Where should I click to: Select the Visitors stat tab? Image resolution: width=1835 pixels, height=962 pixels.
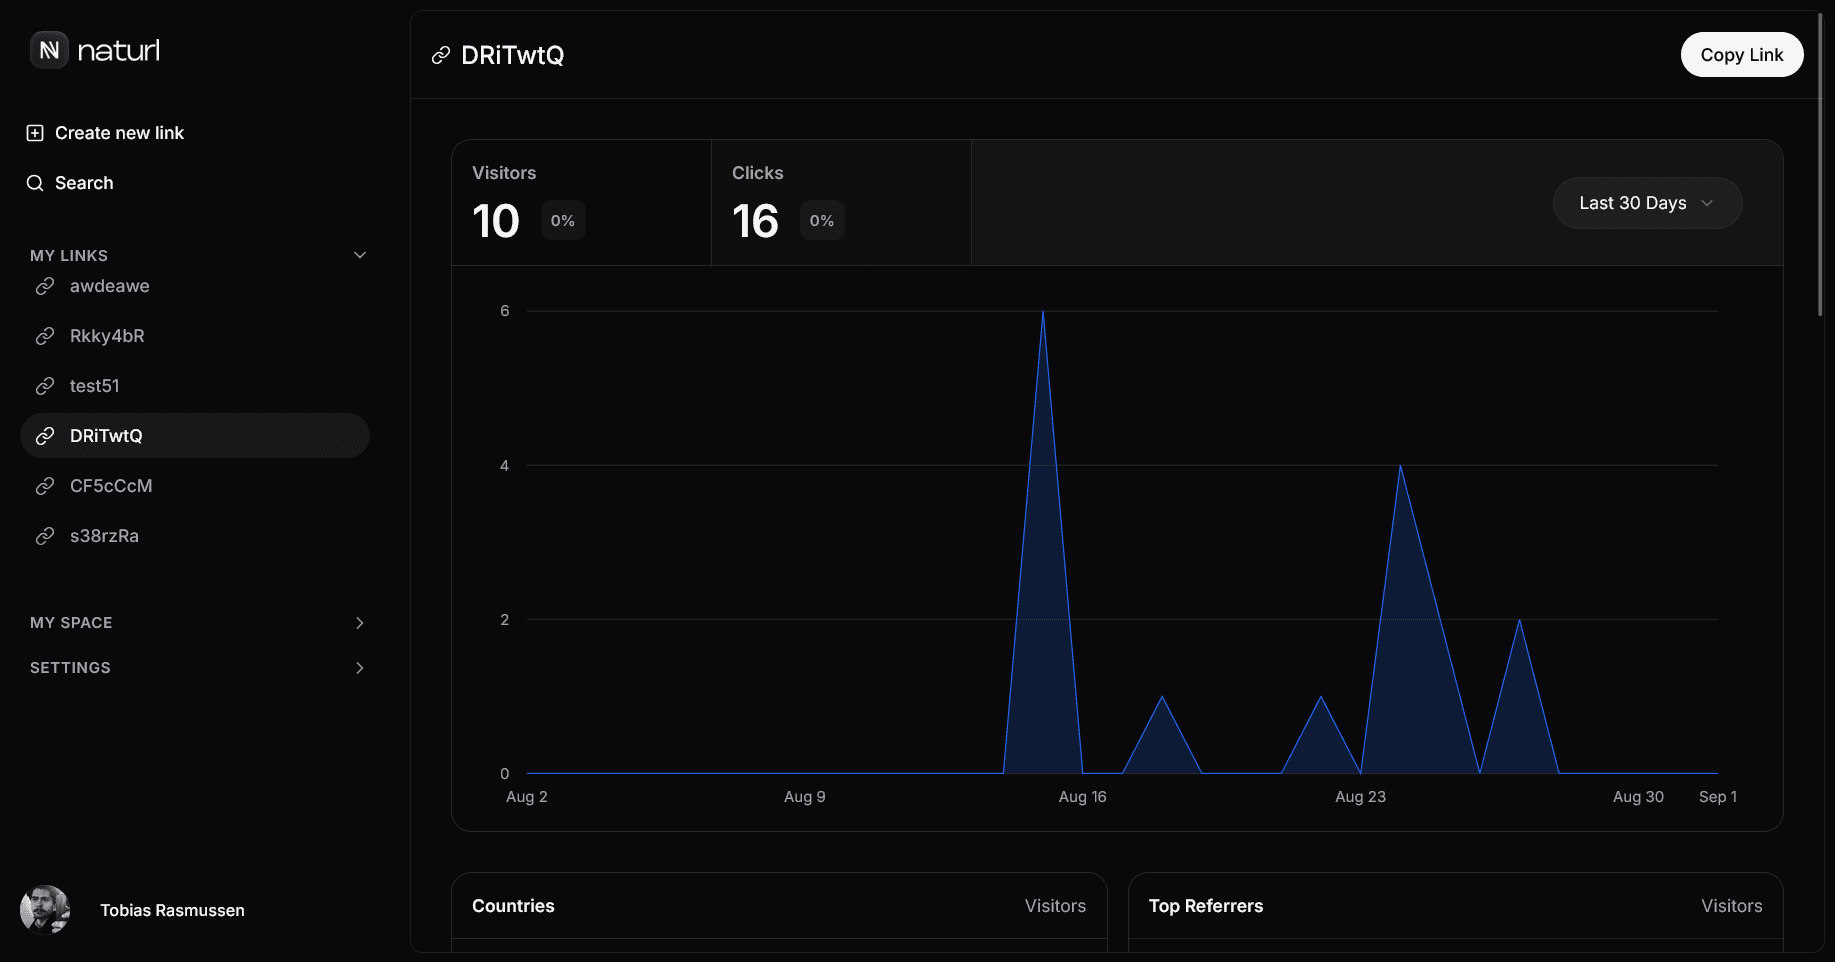581,203
